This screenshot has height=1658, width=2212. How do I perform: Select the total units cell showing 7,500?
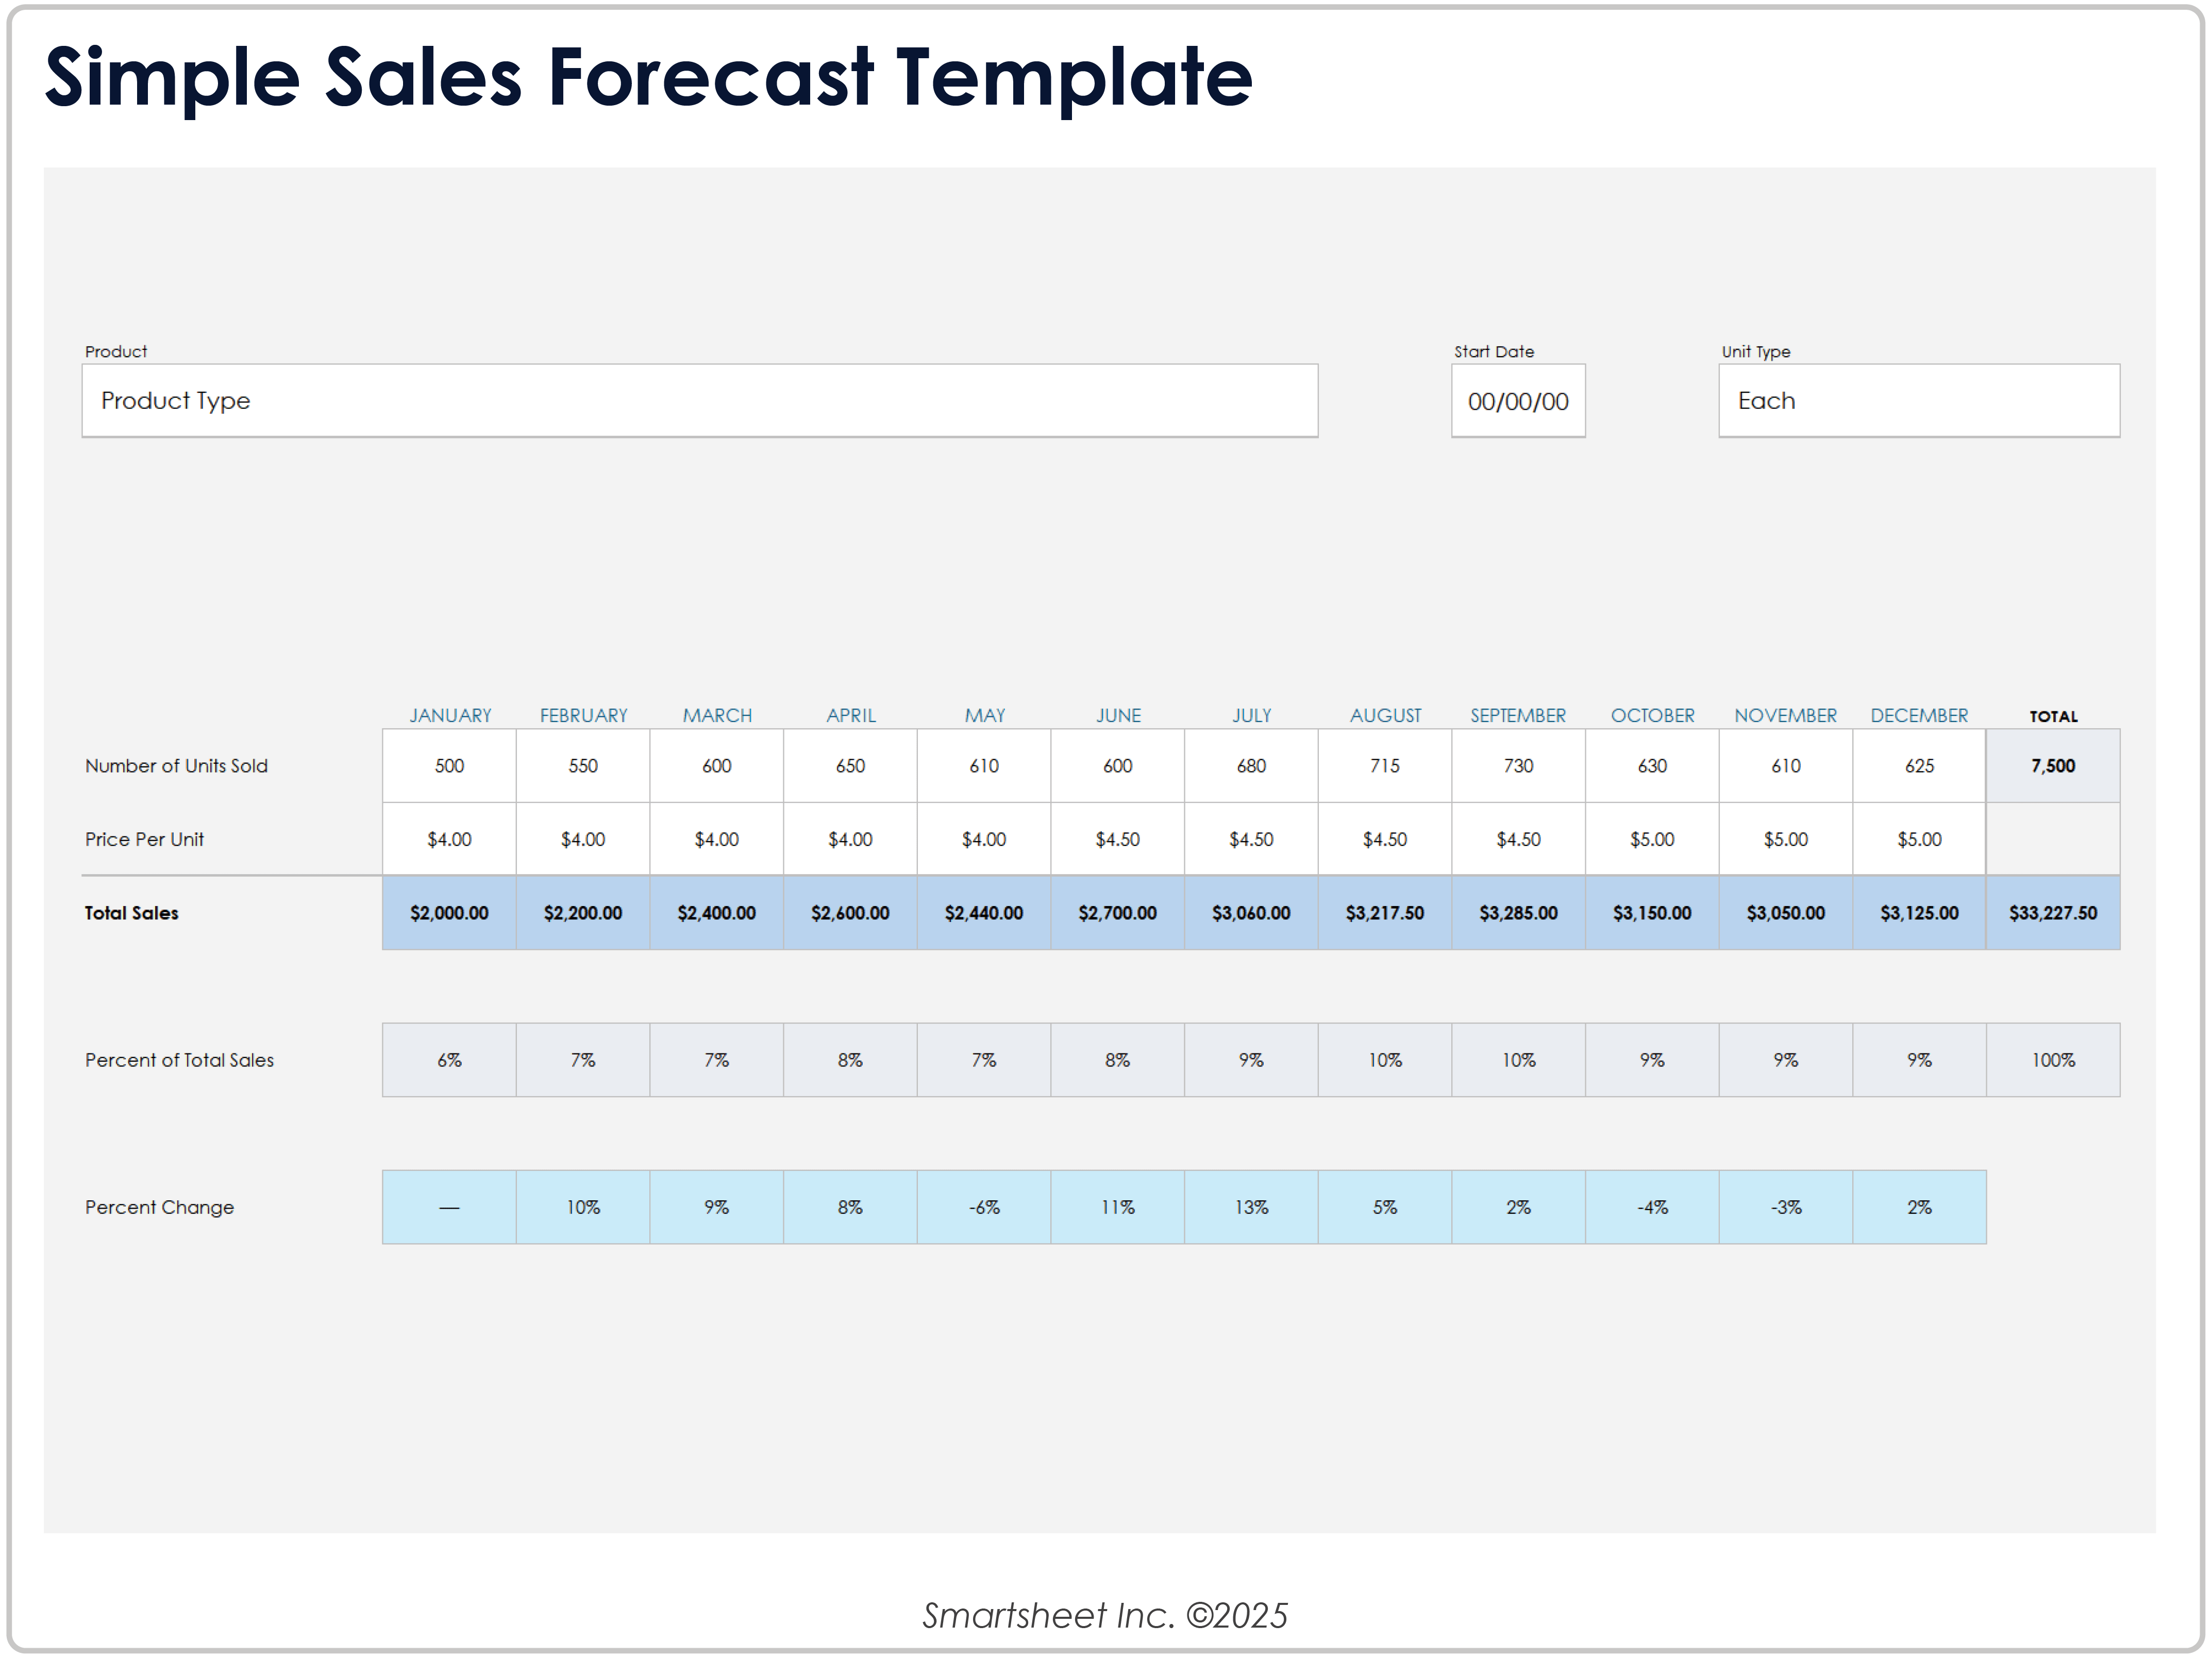pos(2052,766)
